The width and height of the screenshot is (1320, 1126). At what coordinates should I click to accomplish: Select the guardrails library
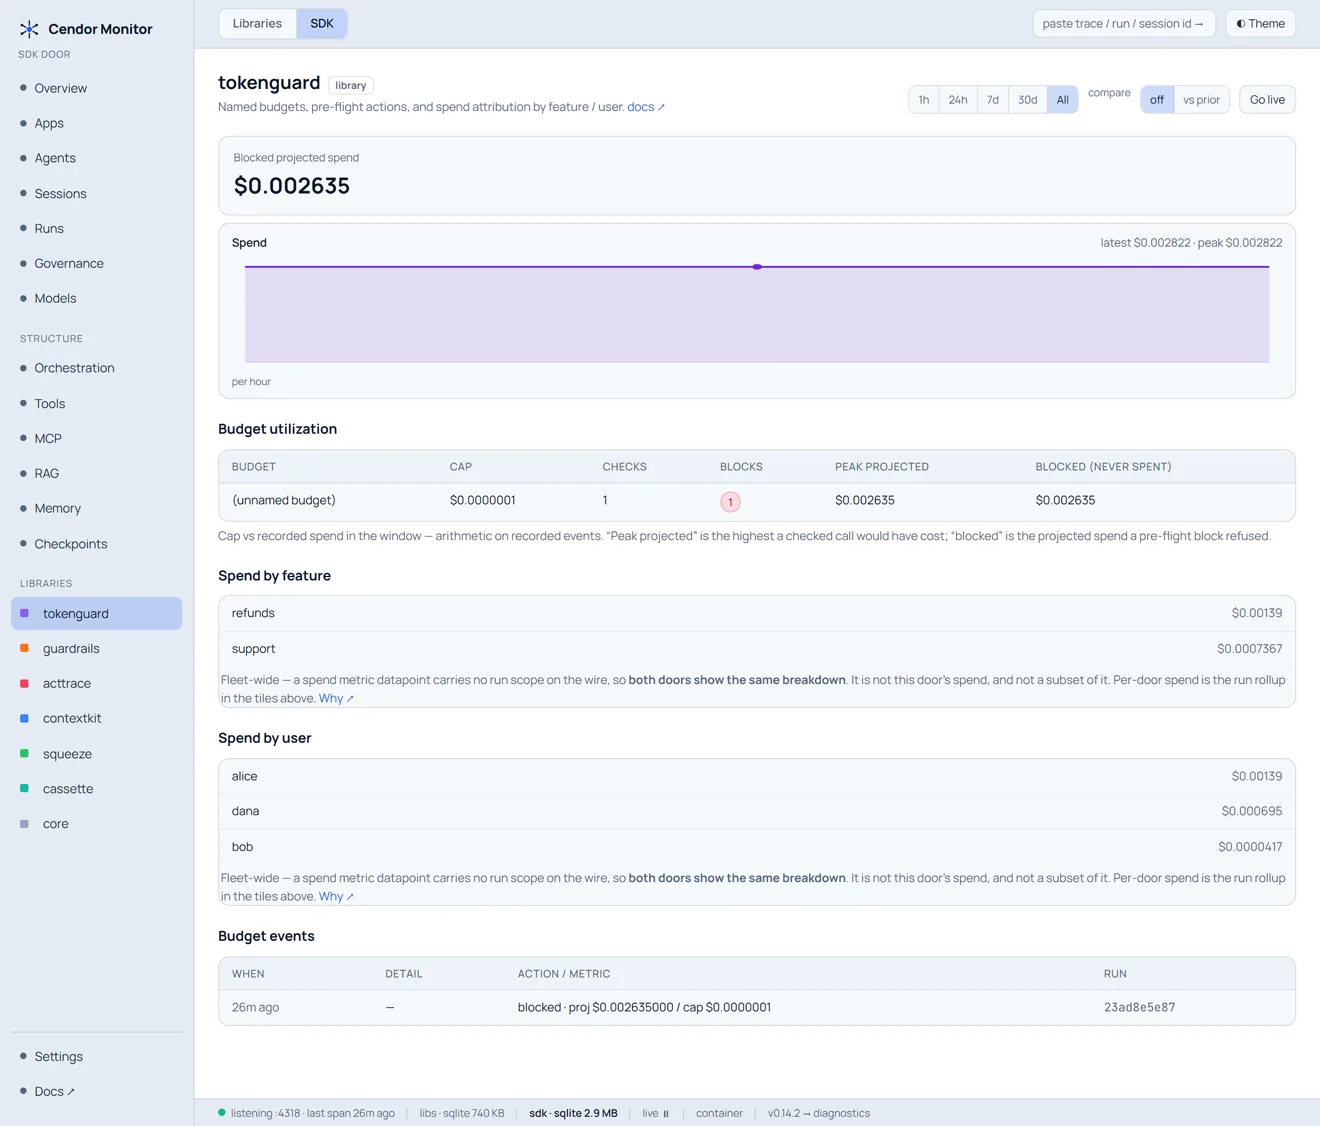click(96, 648)
